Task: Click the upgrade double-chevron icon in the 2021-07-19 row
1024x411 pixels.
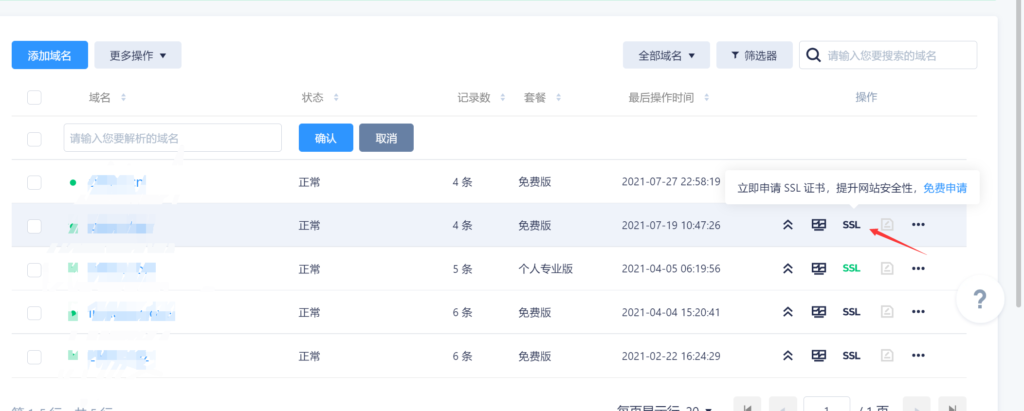Action: click(x=788, y=225)
